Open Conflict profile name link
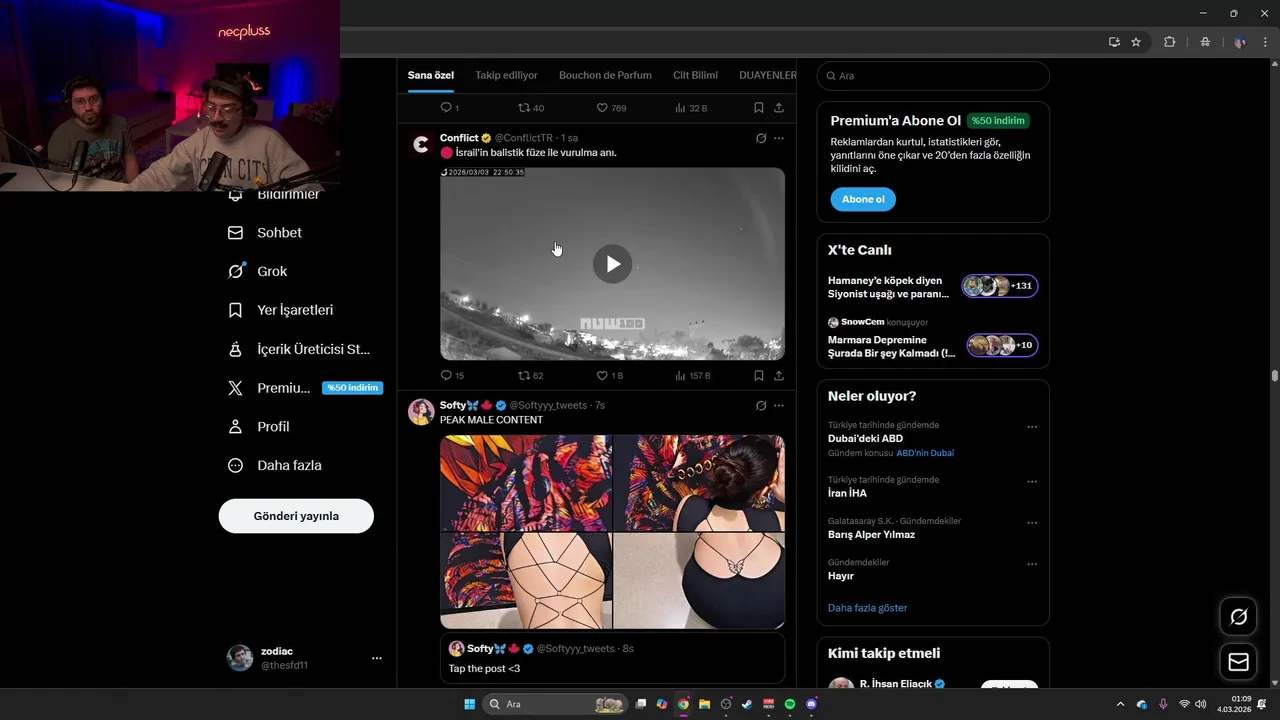This screenshot has width=1280, height=720. point(459,138)
